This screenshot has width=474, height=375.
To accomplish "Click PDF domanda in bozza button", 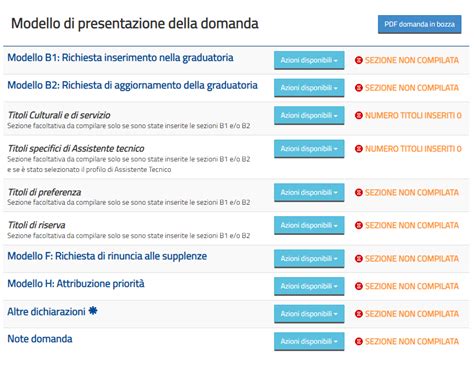I will point(419,24).
